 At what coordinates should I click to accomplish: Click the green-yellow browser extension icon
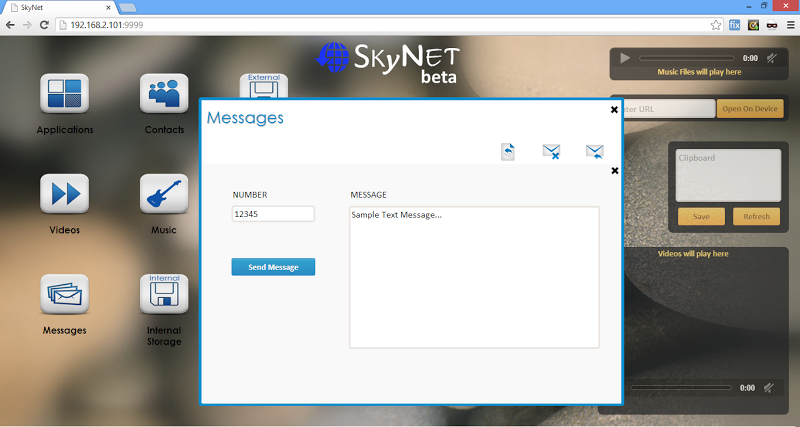[x=753, y=24]
